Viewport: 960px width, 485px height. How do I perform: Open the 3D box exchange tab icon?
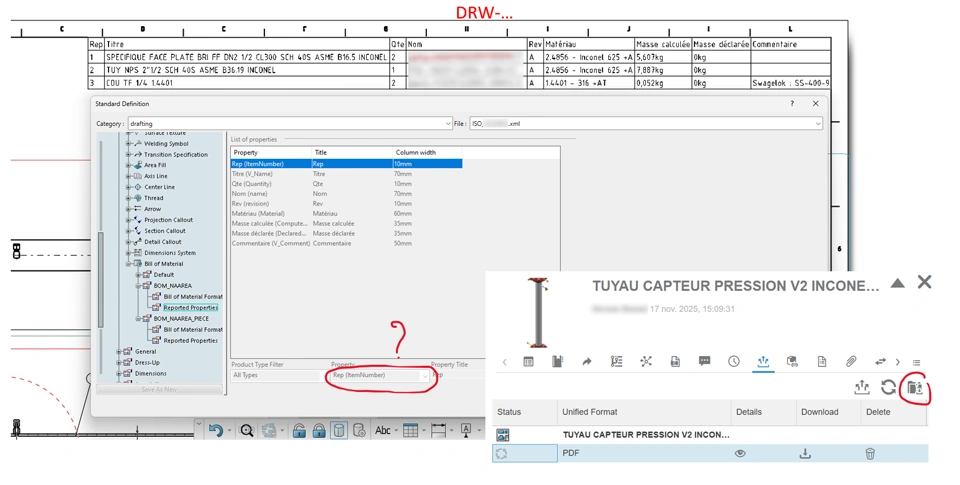pos(792,362)
